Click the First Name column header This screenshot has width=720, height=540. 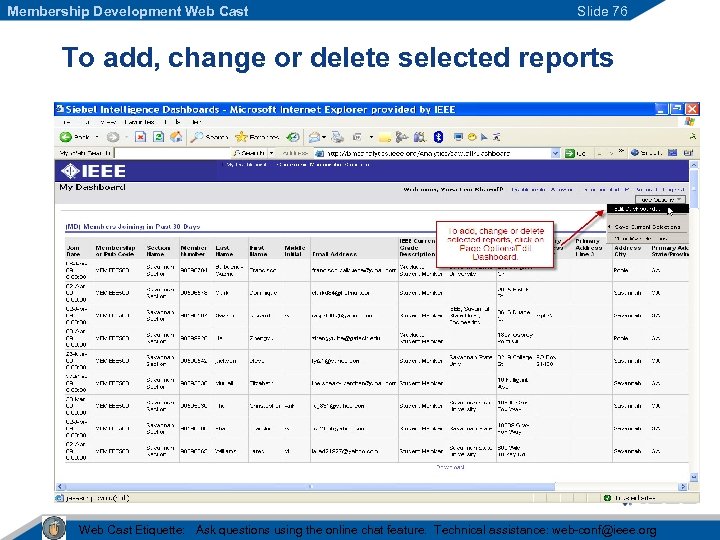(x=258, y=251)
